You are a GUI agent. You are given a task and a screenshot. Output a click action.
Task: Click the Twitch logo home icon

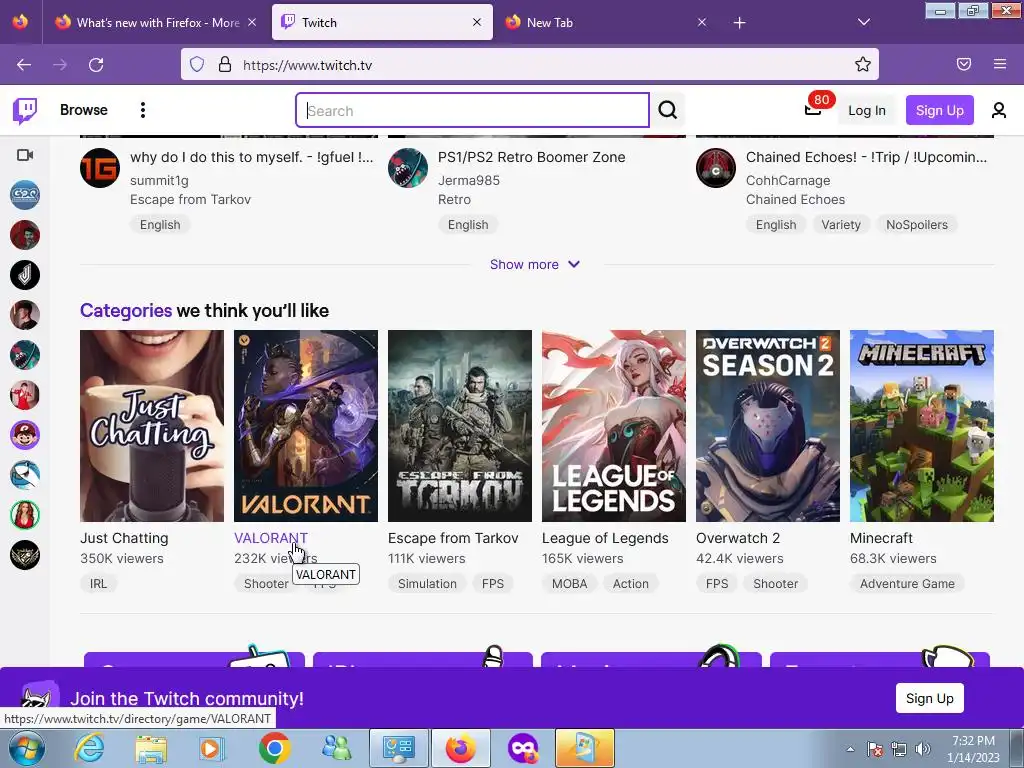(25, 110)
